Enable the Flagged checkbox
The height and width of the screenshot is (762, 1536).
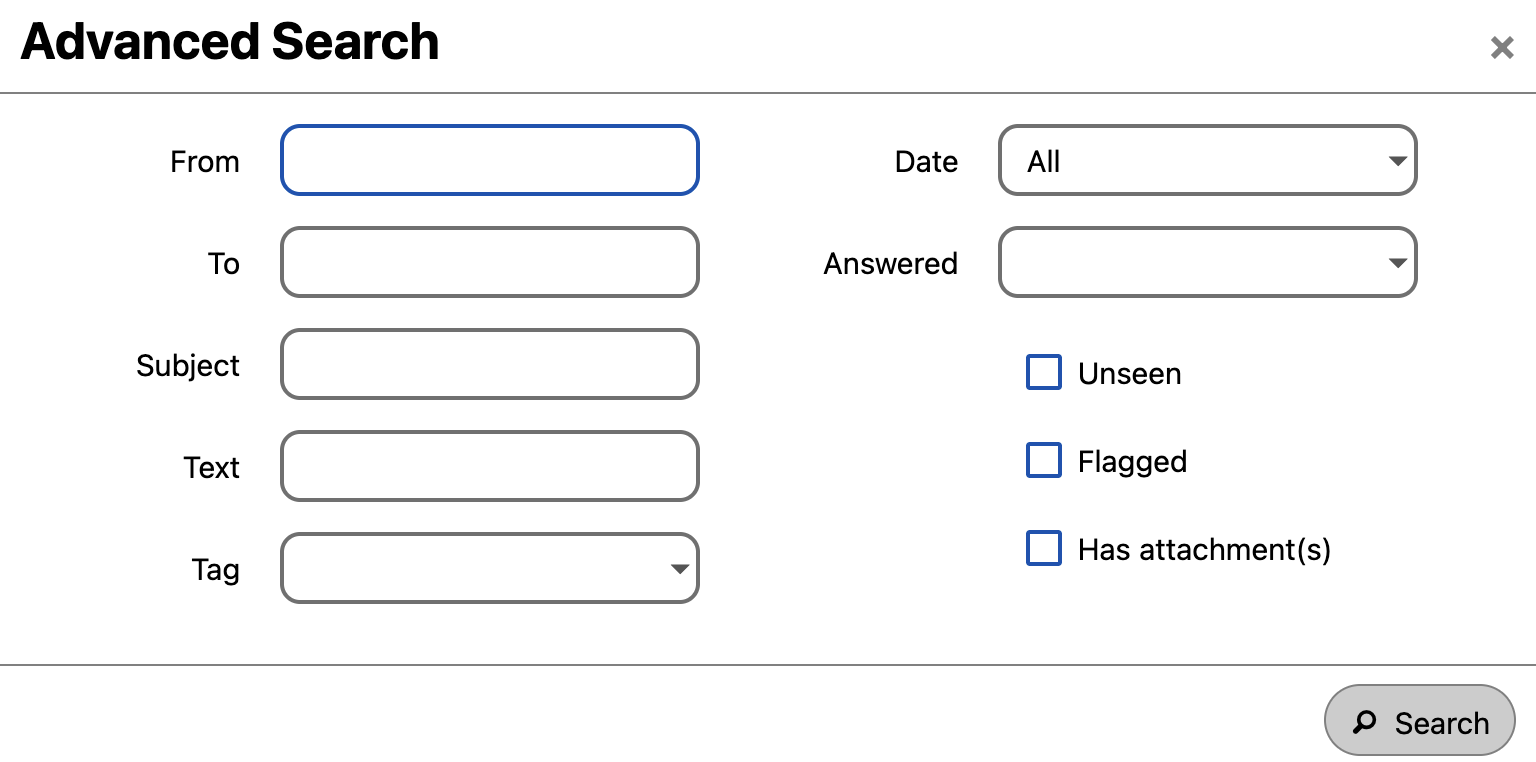[1044, 460]
